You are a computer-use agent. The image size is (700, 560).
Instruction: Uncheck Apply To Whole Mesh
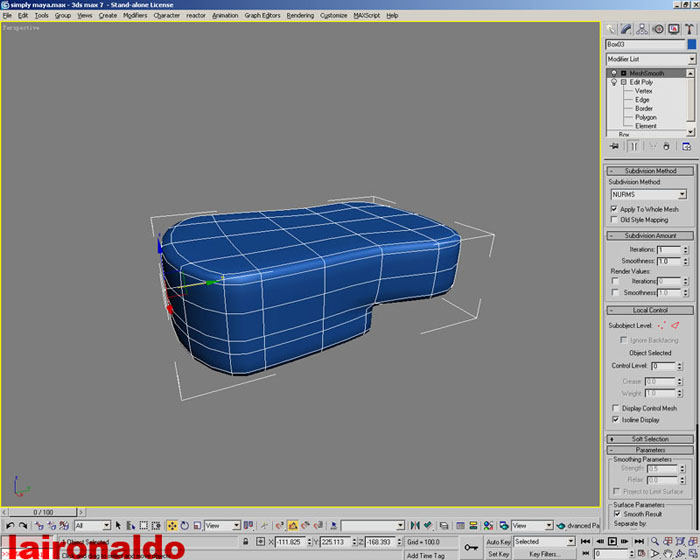pyautogui.click(x=614, y=209)
